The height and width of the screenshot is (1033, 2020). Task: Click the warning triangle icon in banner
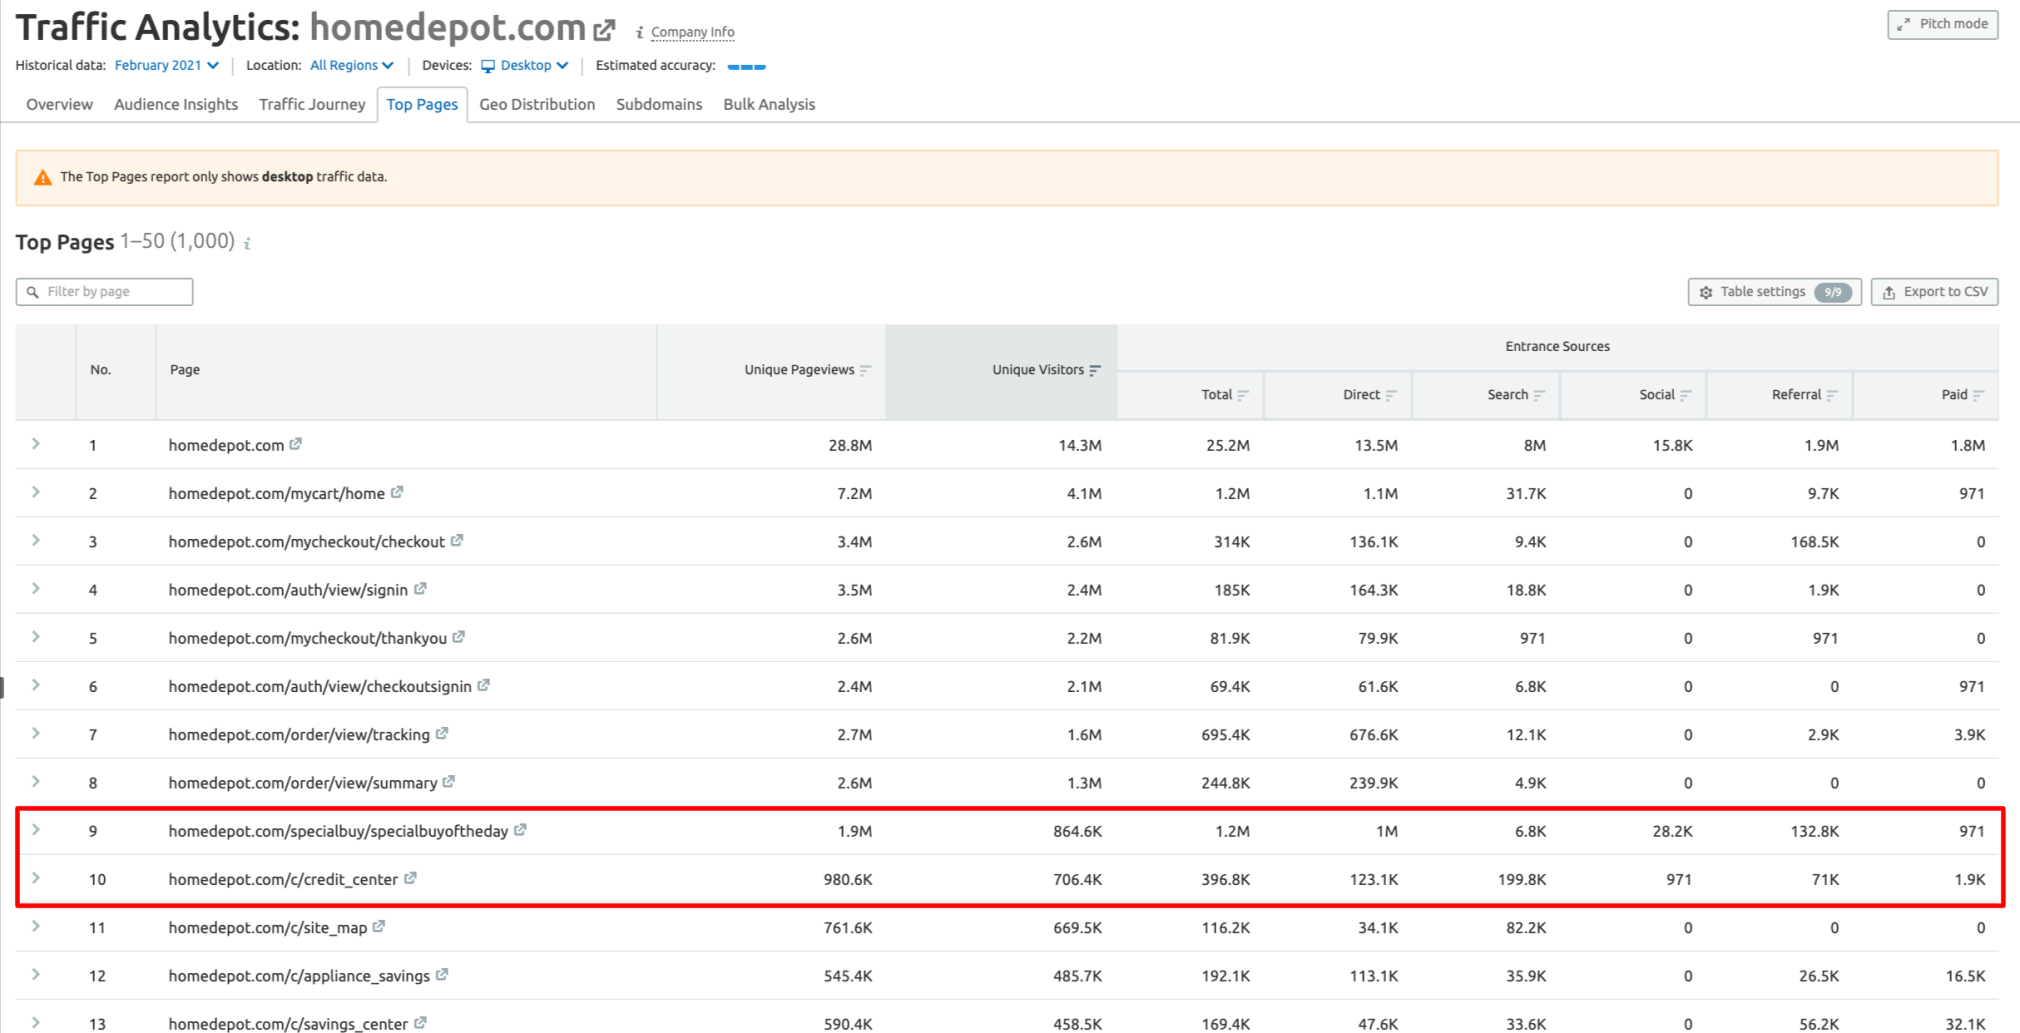[x=42, y=177]
